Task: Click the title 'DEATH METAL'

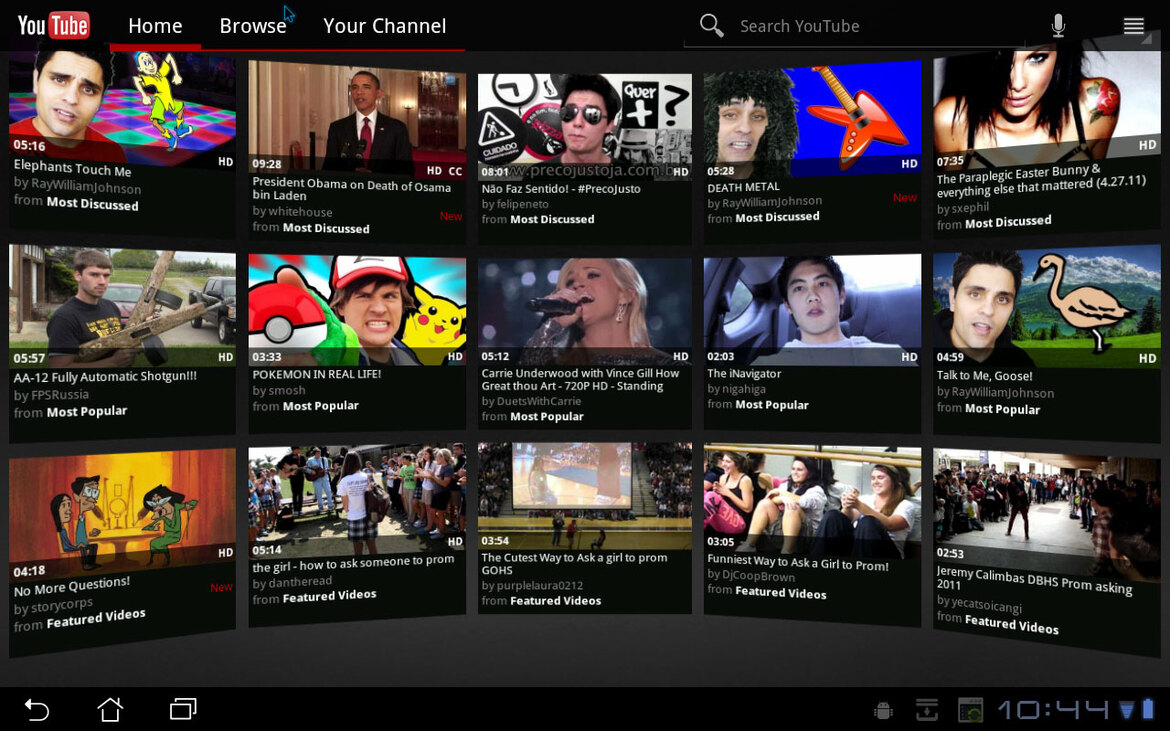Action: pyautogui.click(x=743, y=187)
